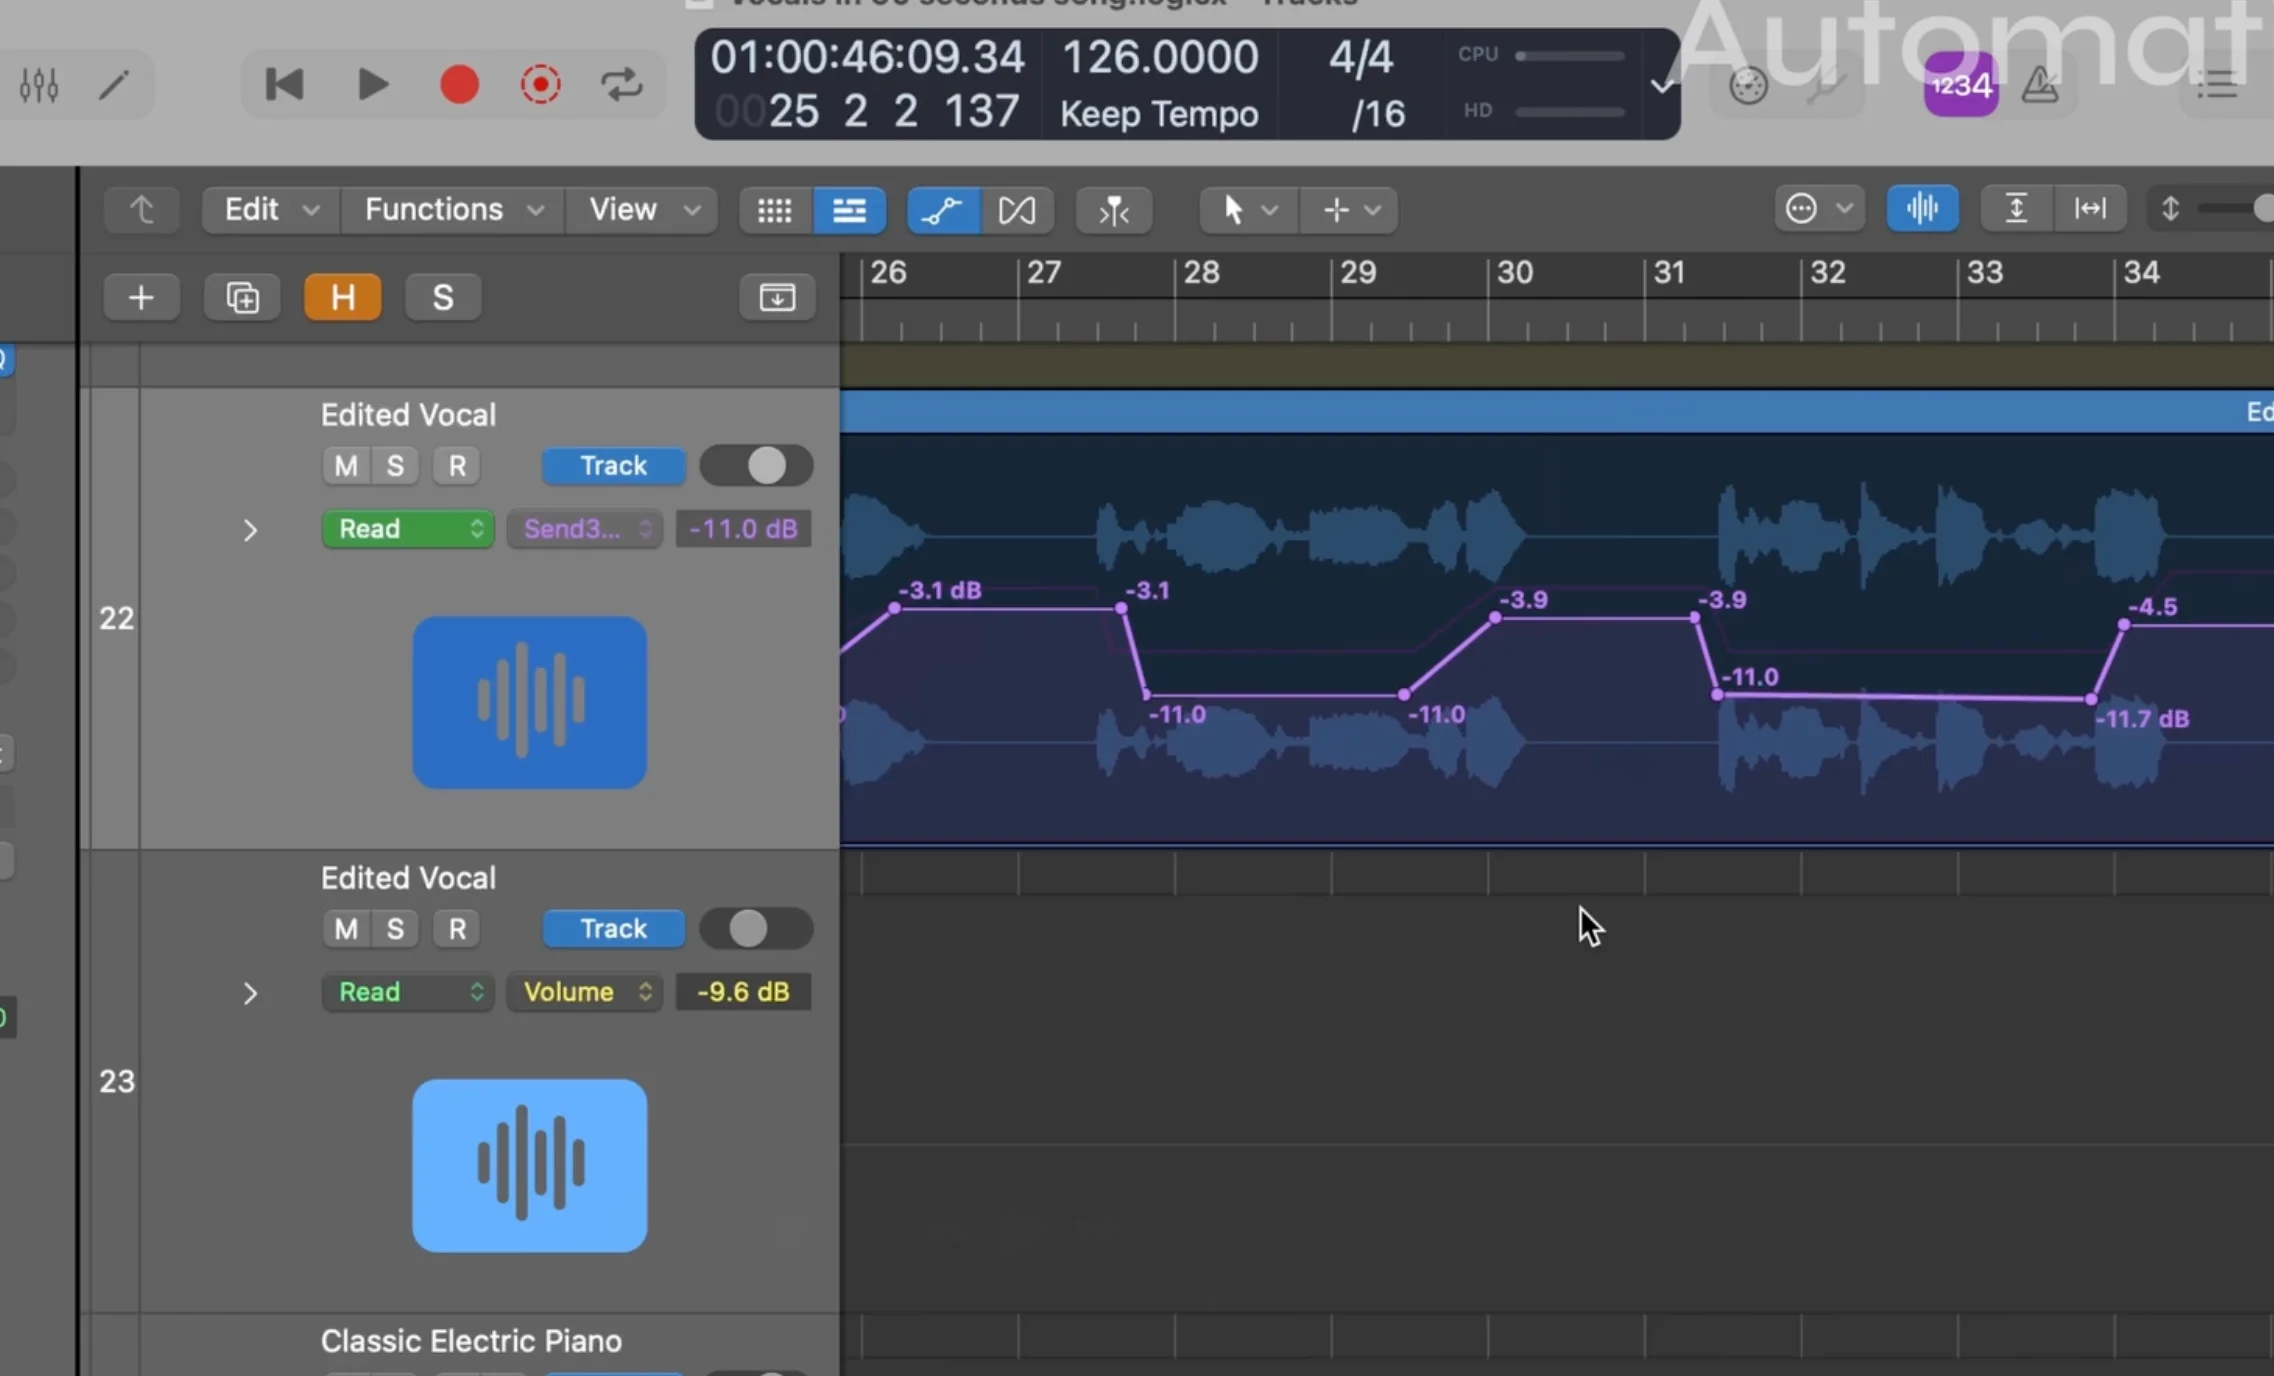Image resolution: width=2274 pixels, height=1376 pixels.
Task: Toggle the Metronome click button
Action: [x=2040, y=86]
